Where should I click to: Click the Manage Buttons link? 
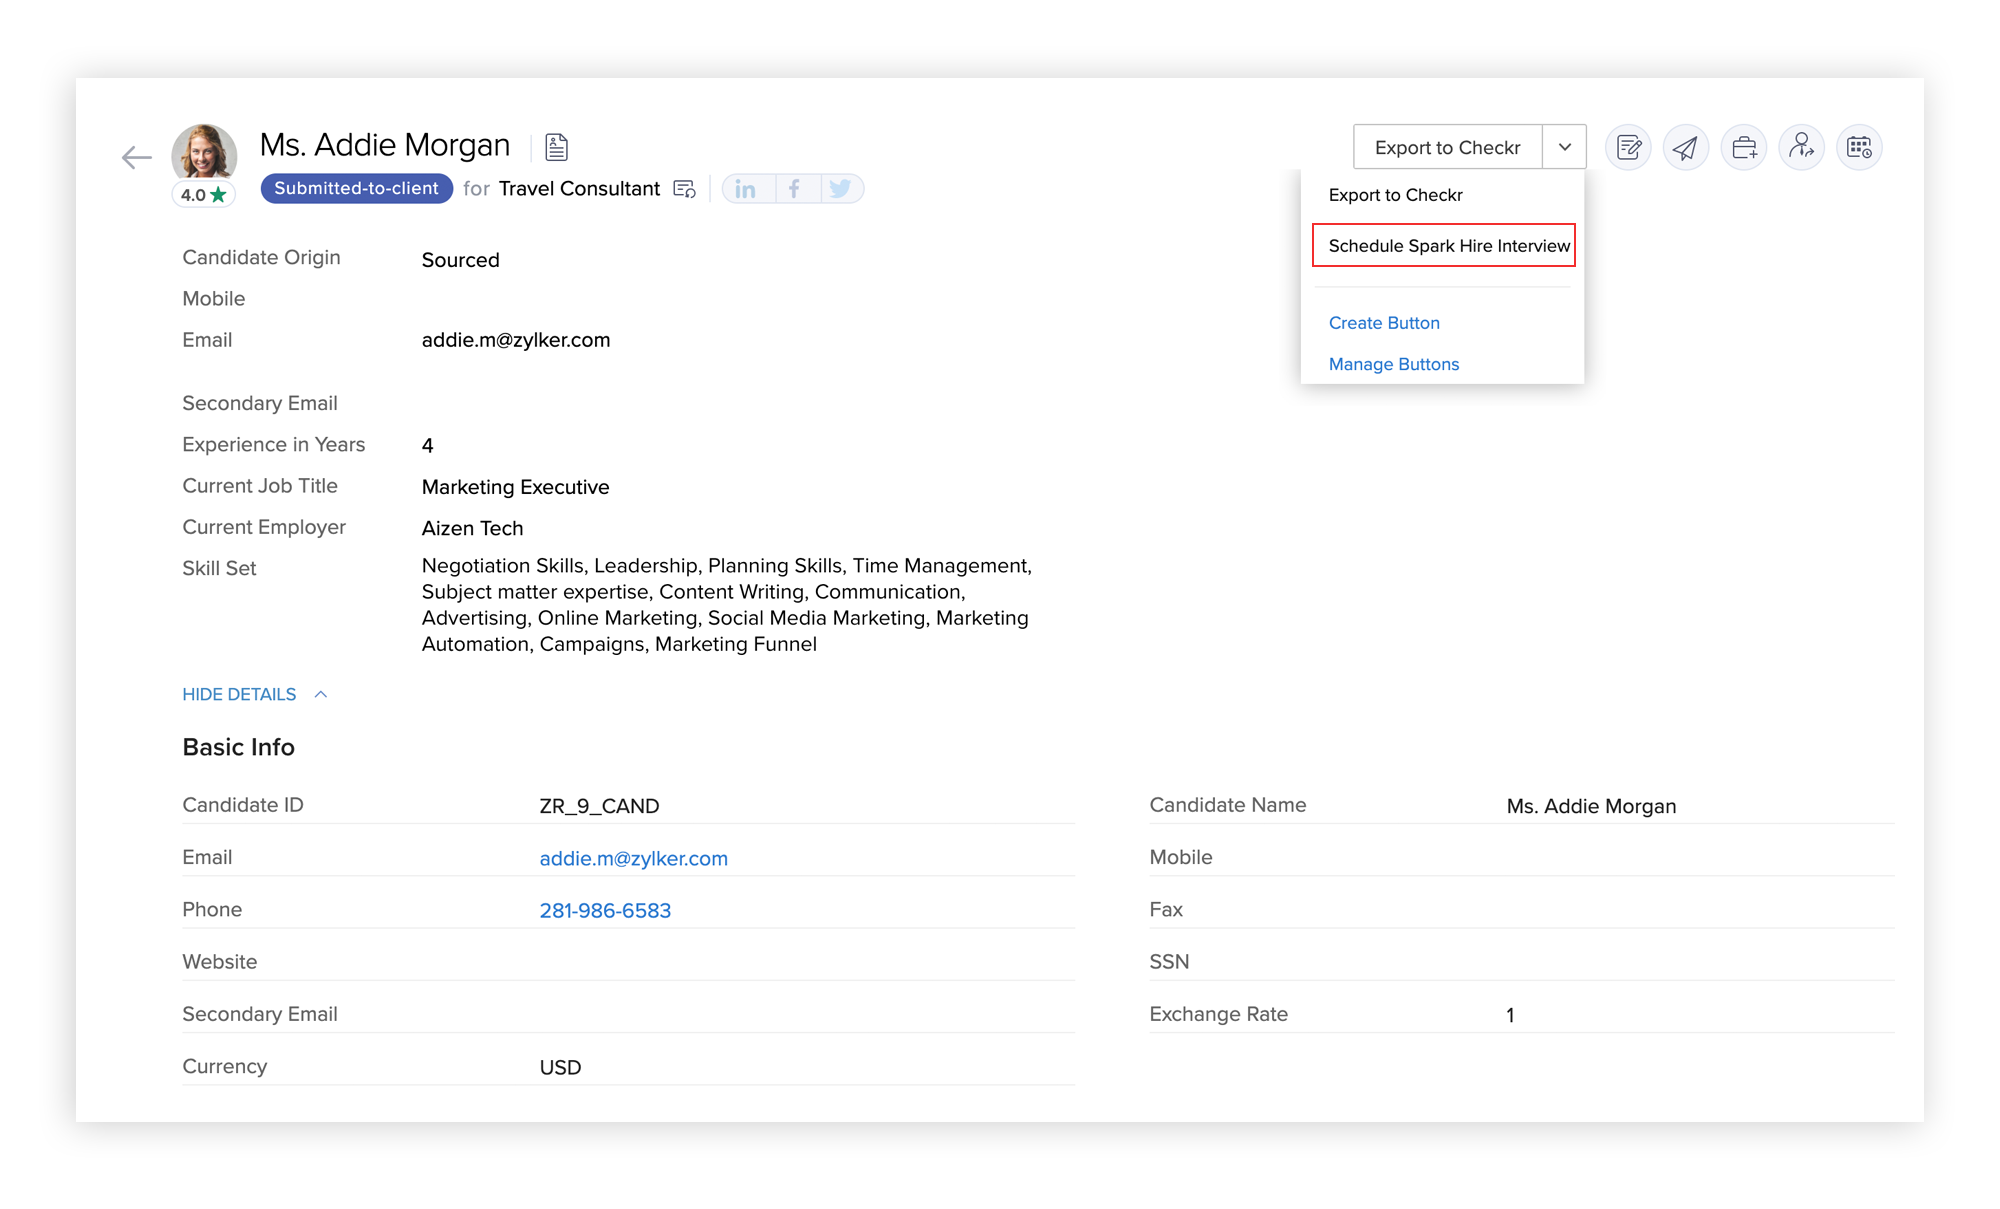tap(1393, 364)
